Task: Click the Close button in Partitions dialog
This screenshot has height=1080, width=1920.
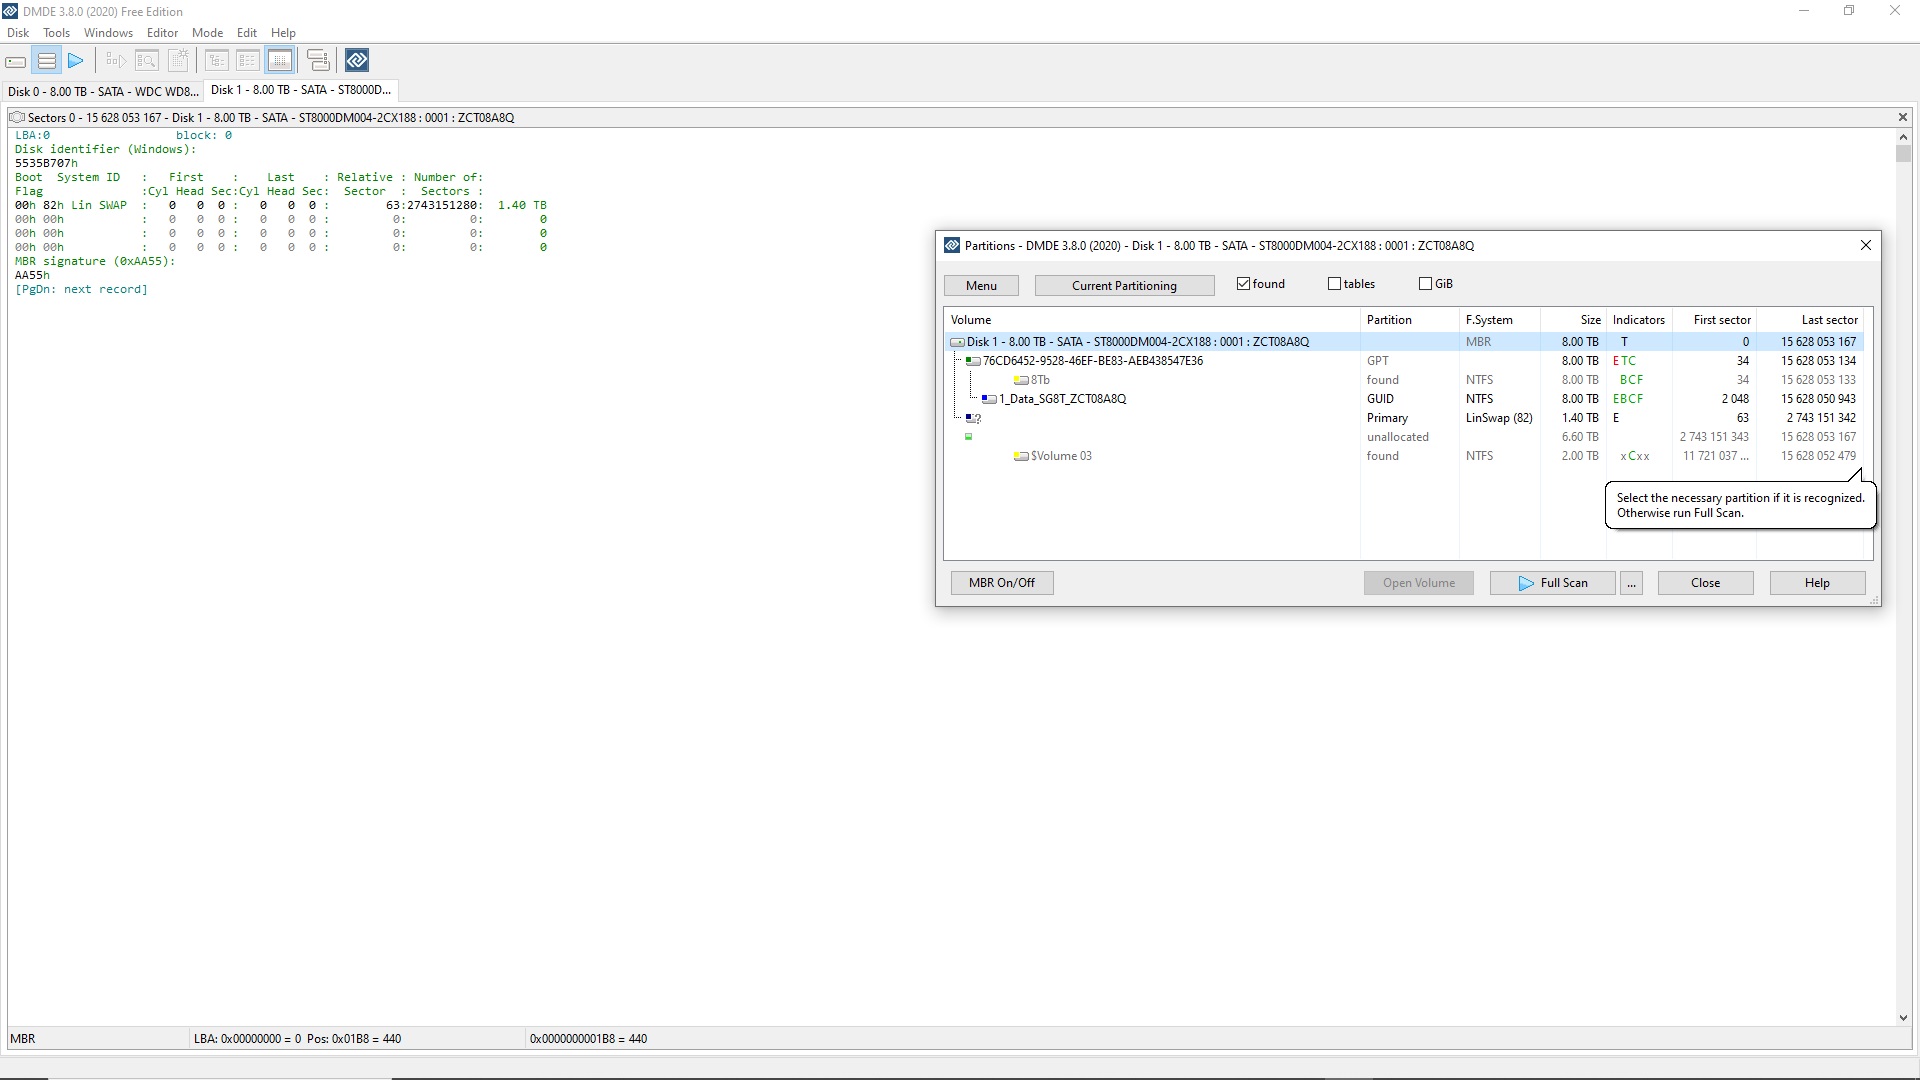Action: tap(1706, 583)
